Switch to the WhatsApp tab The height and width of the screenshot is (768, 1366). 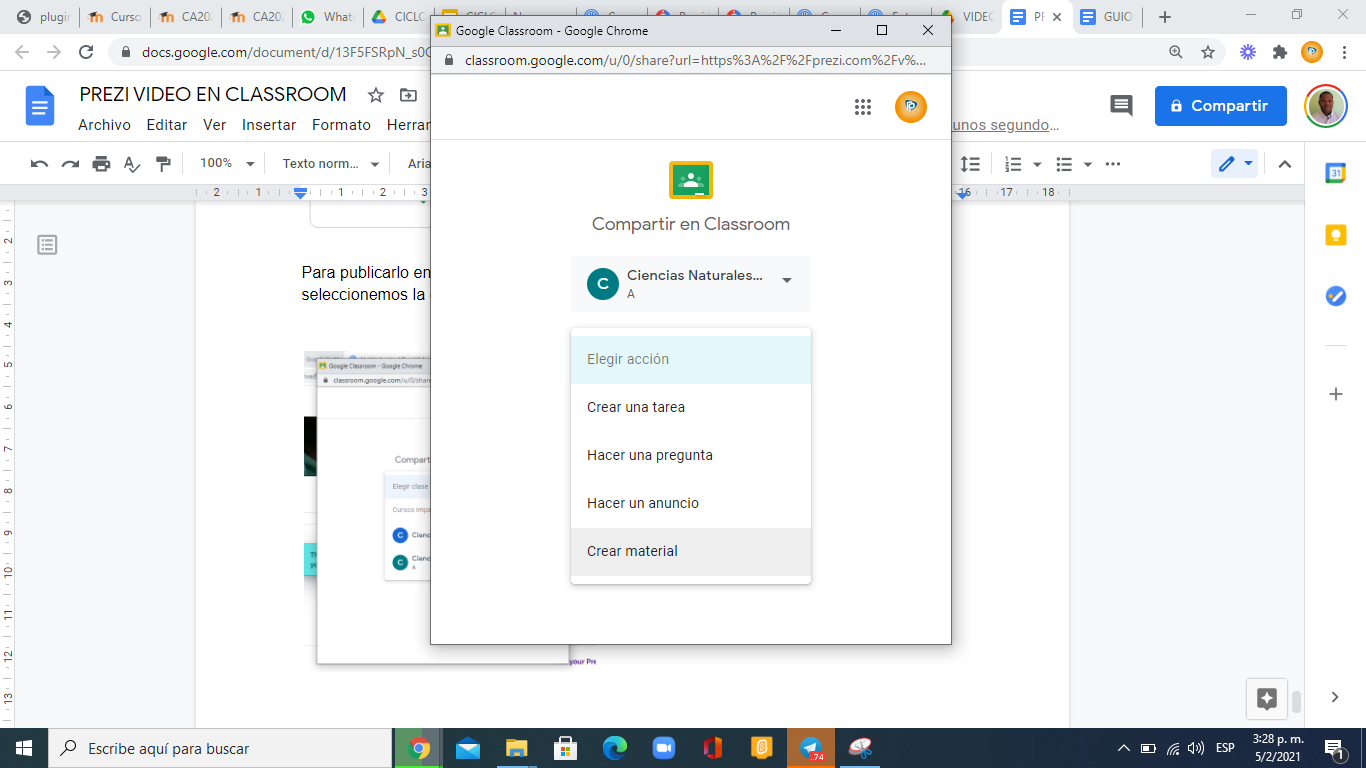point(328,17)
